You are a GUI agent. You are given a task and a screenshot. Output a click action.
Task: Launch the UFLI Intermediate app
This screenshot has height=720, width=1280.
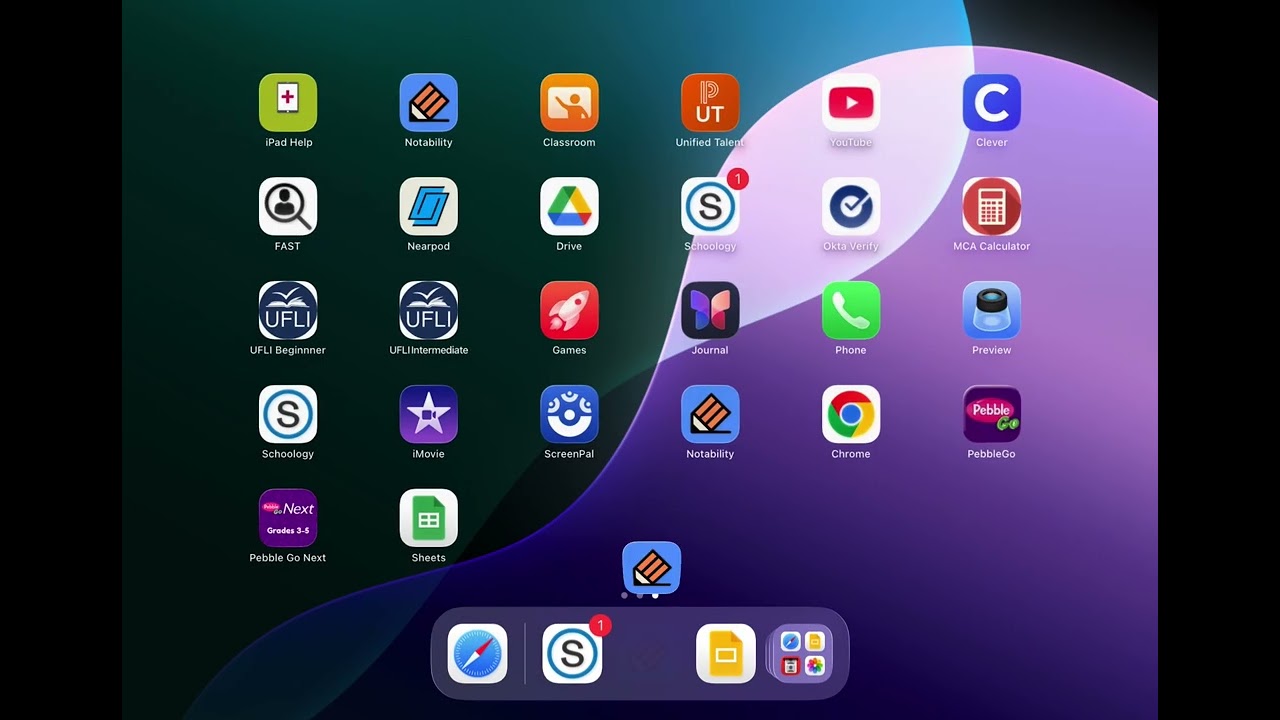coord(429,311)
